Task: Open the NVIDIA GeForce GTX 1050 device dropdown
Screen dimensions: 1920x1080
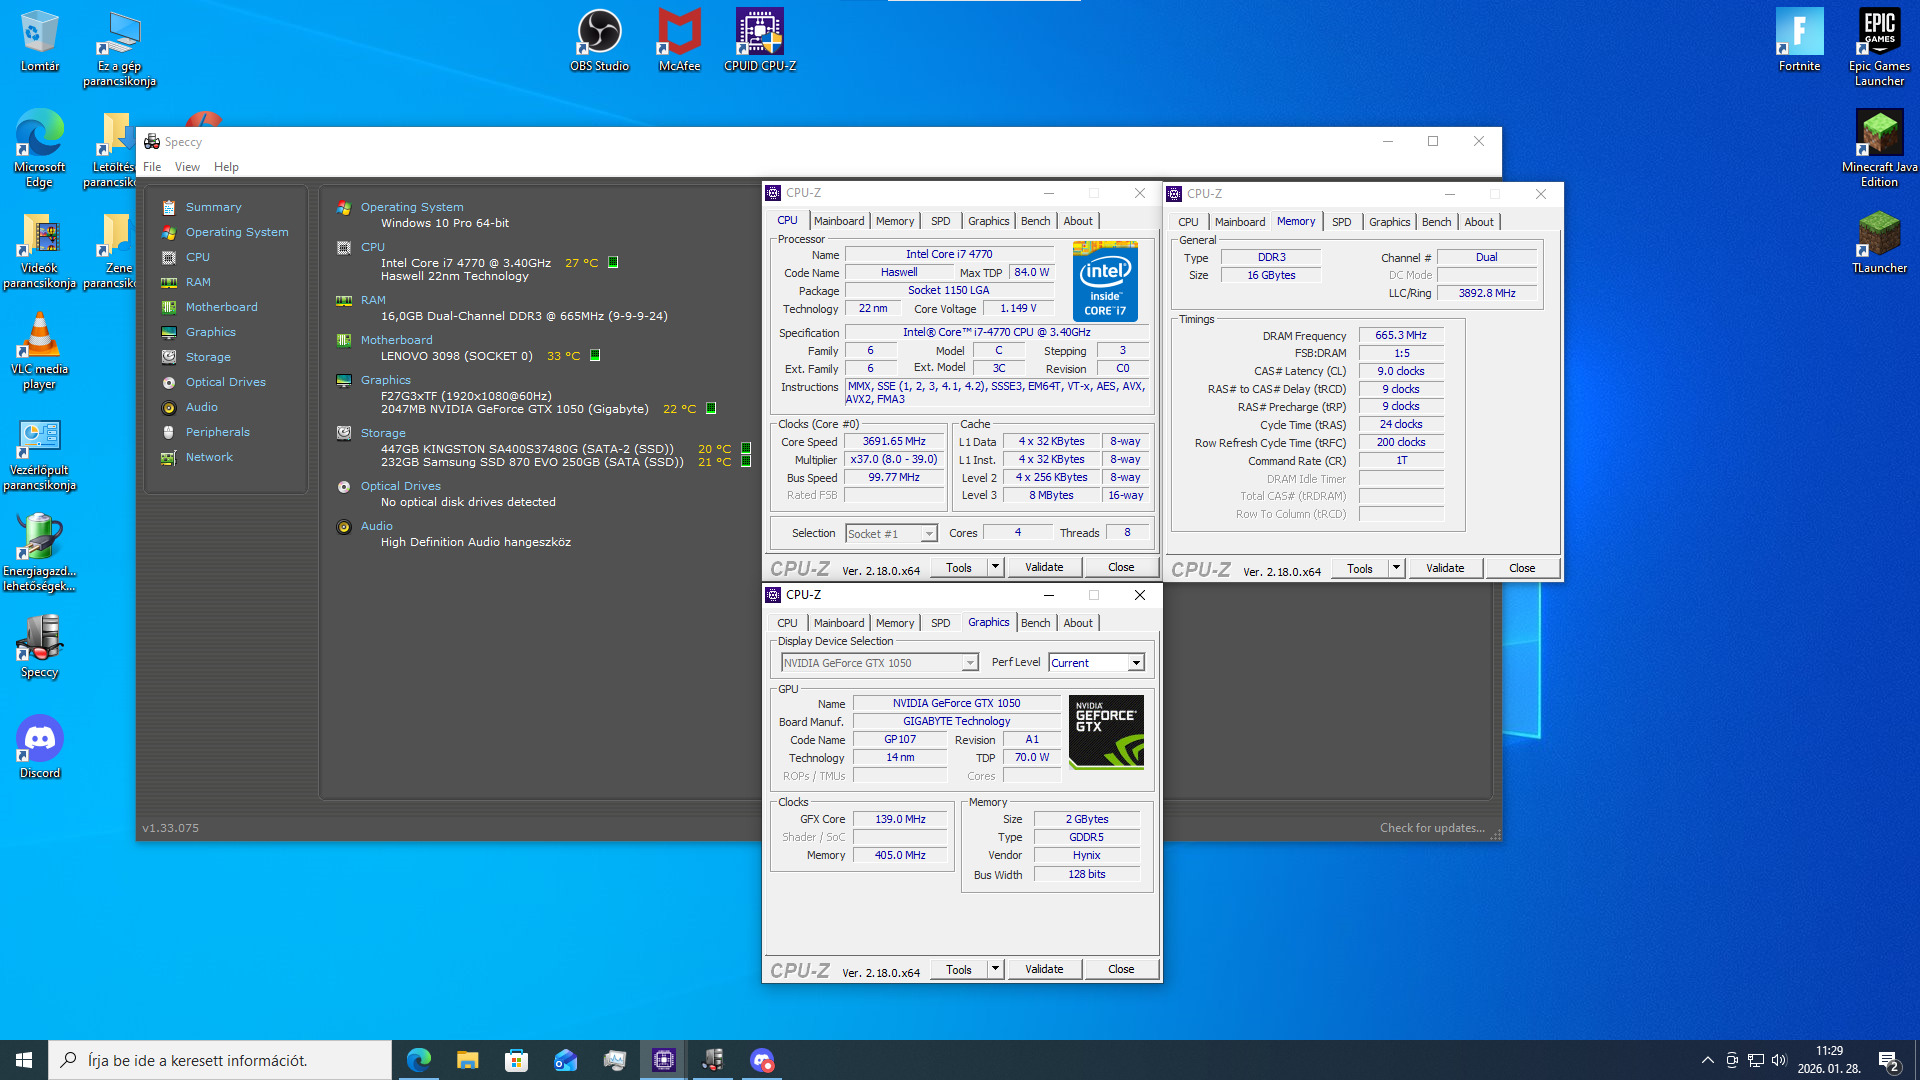Action: [969, 663]
